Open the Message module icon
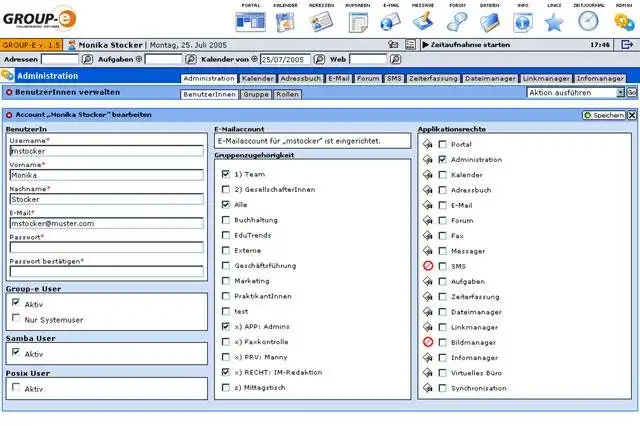The width and height of the screenshot is (640, 426). (x=423, y=22)
